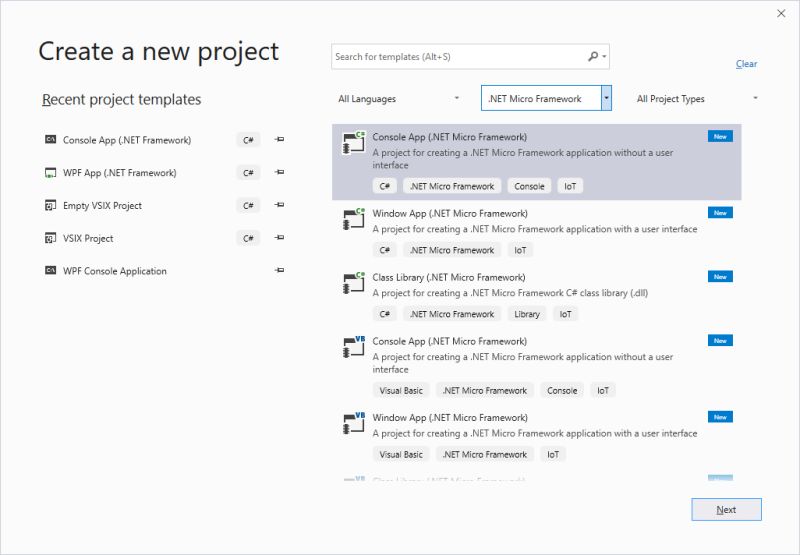
Task: Click the C# Console App Micro Framework template icon
Action: [353, 142]
